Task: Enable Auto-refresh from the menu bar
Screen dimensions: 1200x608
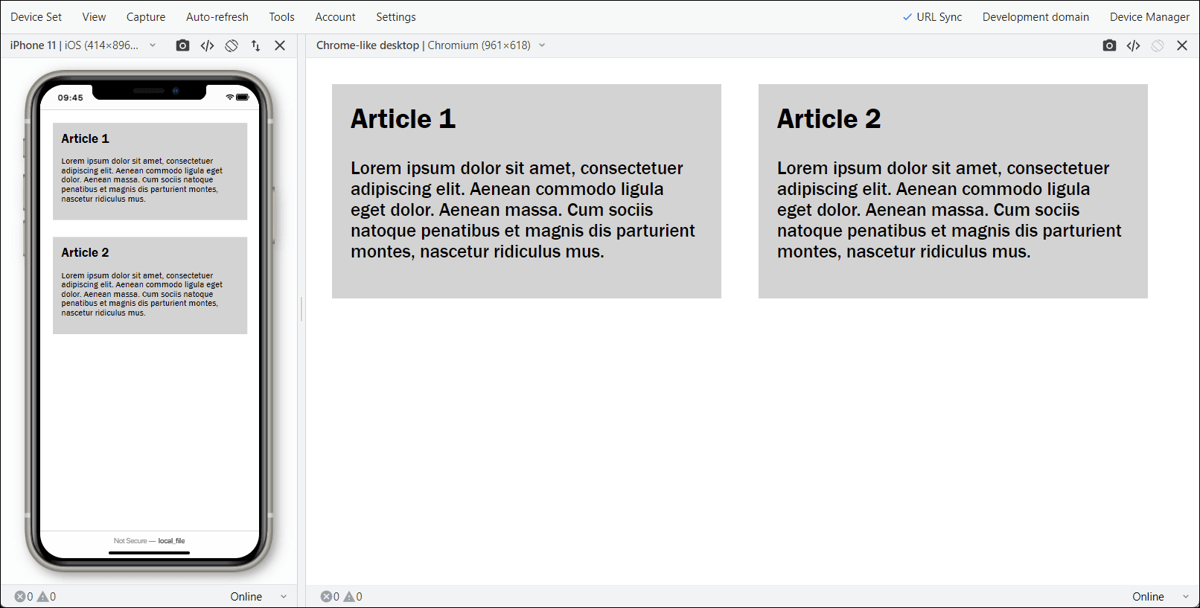Action: [217, 16]
